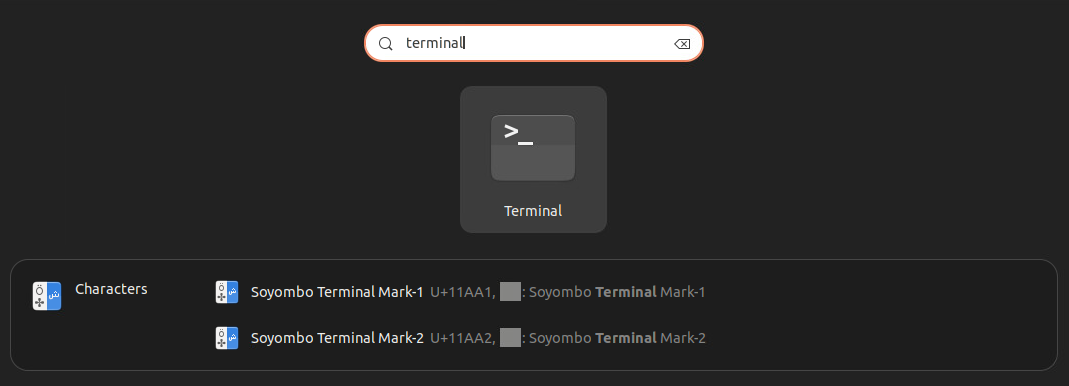Image resolution: width=1069 pixels, height=386 pixels.
Task: Open the Terminal application icon
Action: pyautogui.click(x=533, y=148)
